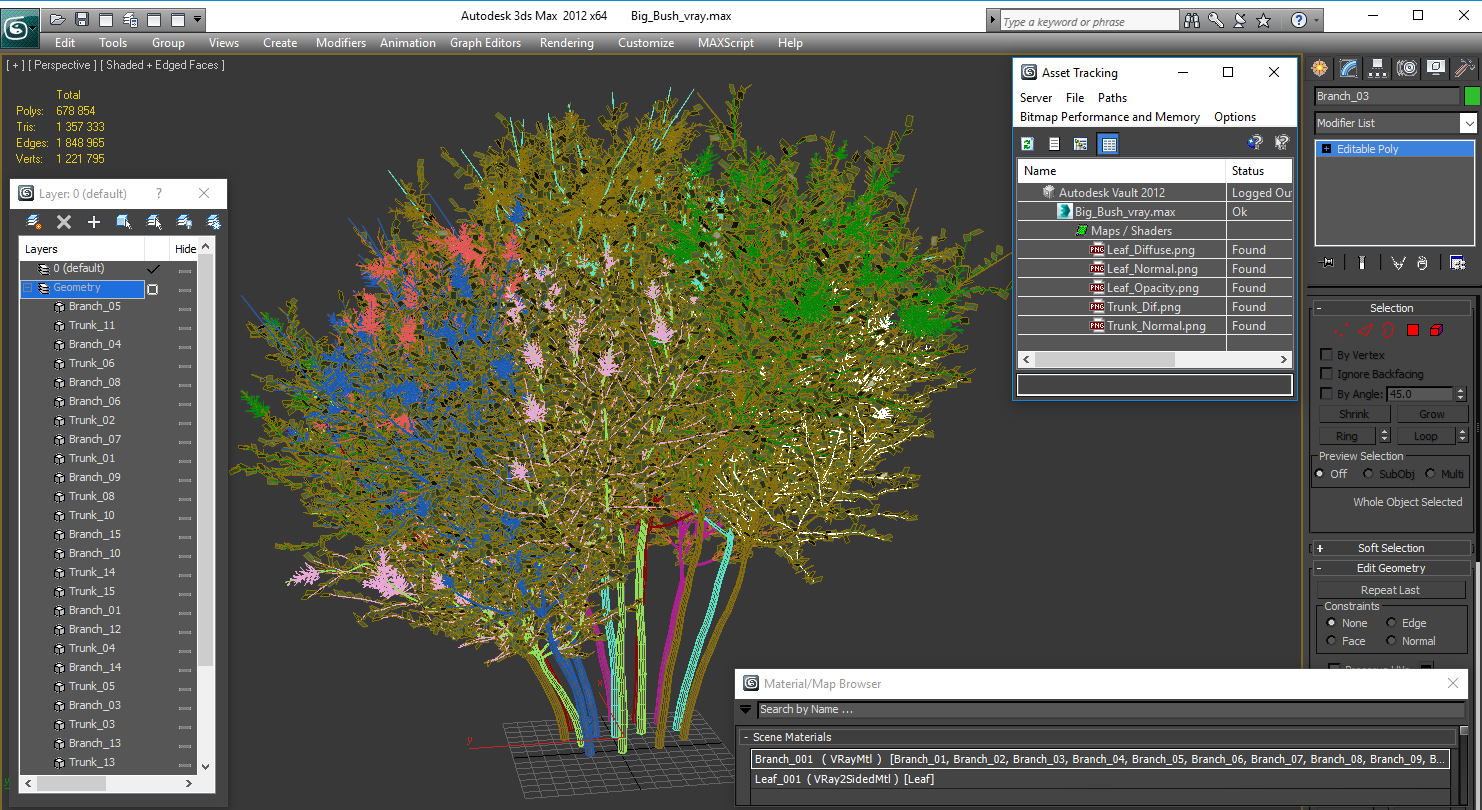Click the Subscription Center key icon

pyautogui.click(x=1216, y=20)
